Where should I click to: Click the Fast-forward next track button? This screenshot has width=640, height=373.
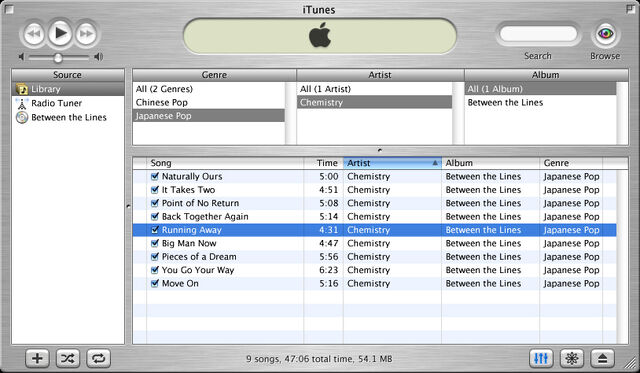pyautogui.click(x=87, y=33)
